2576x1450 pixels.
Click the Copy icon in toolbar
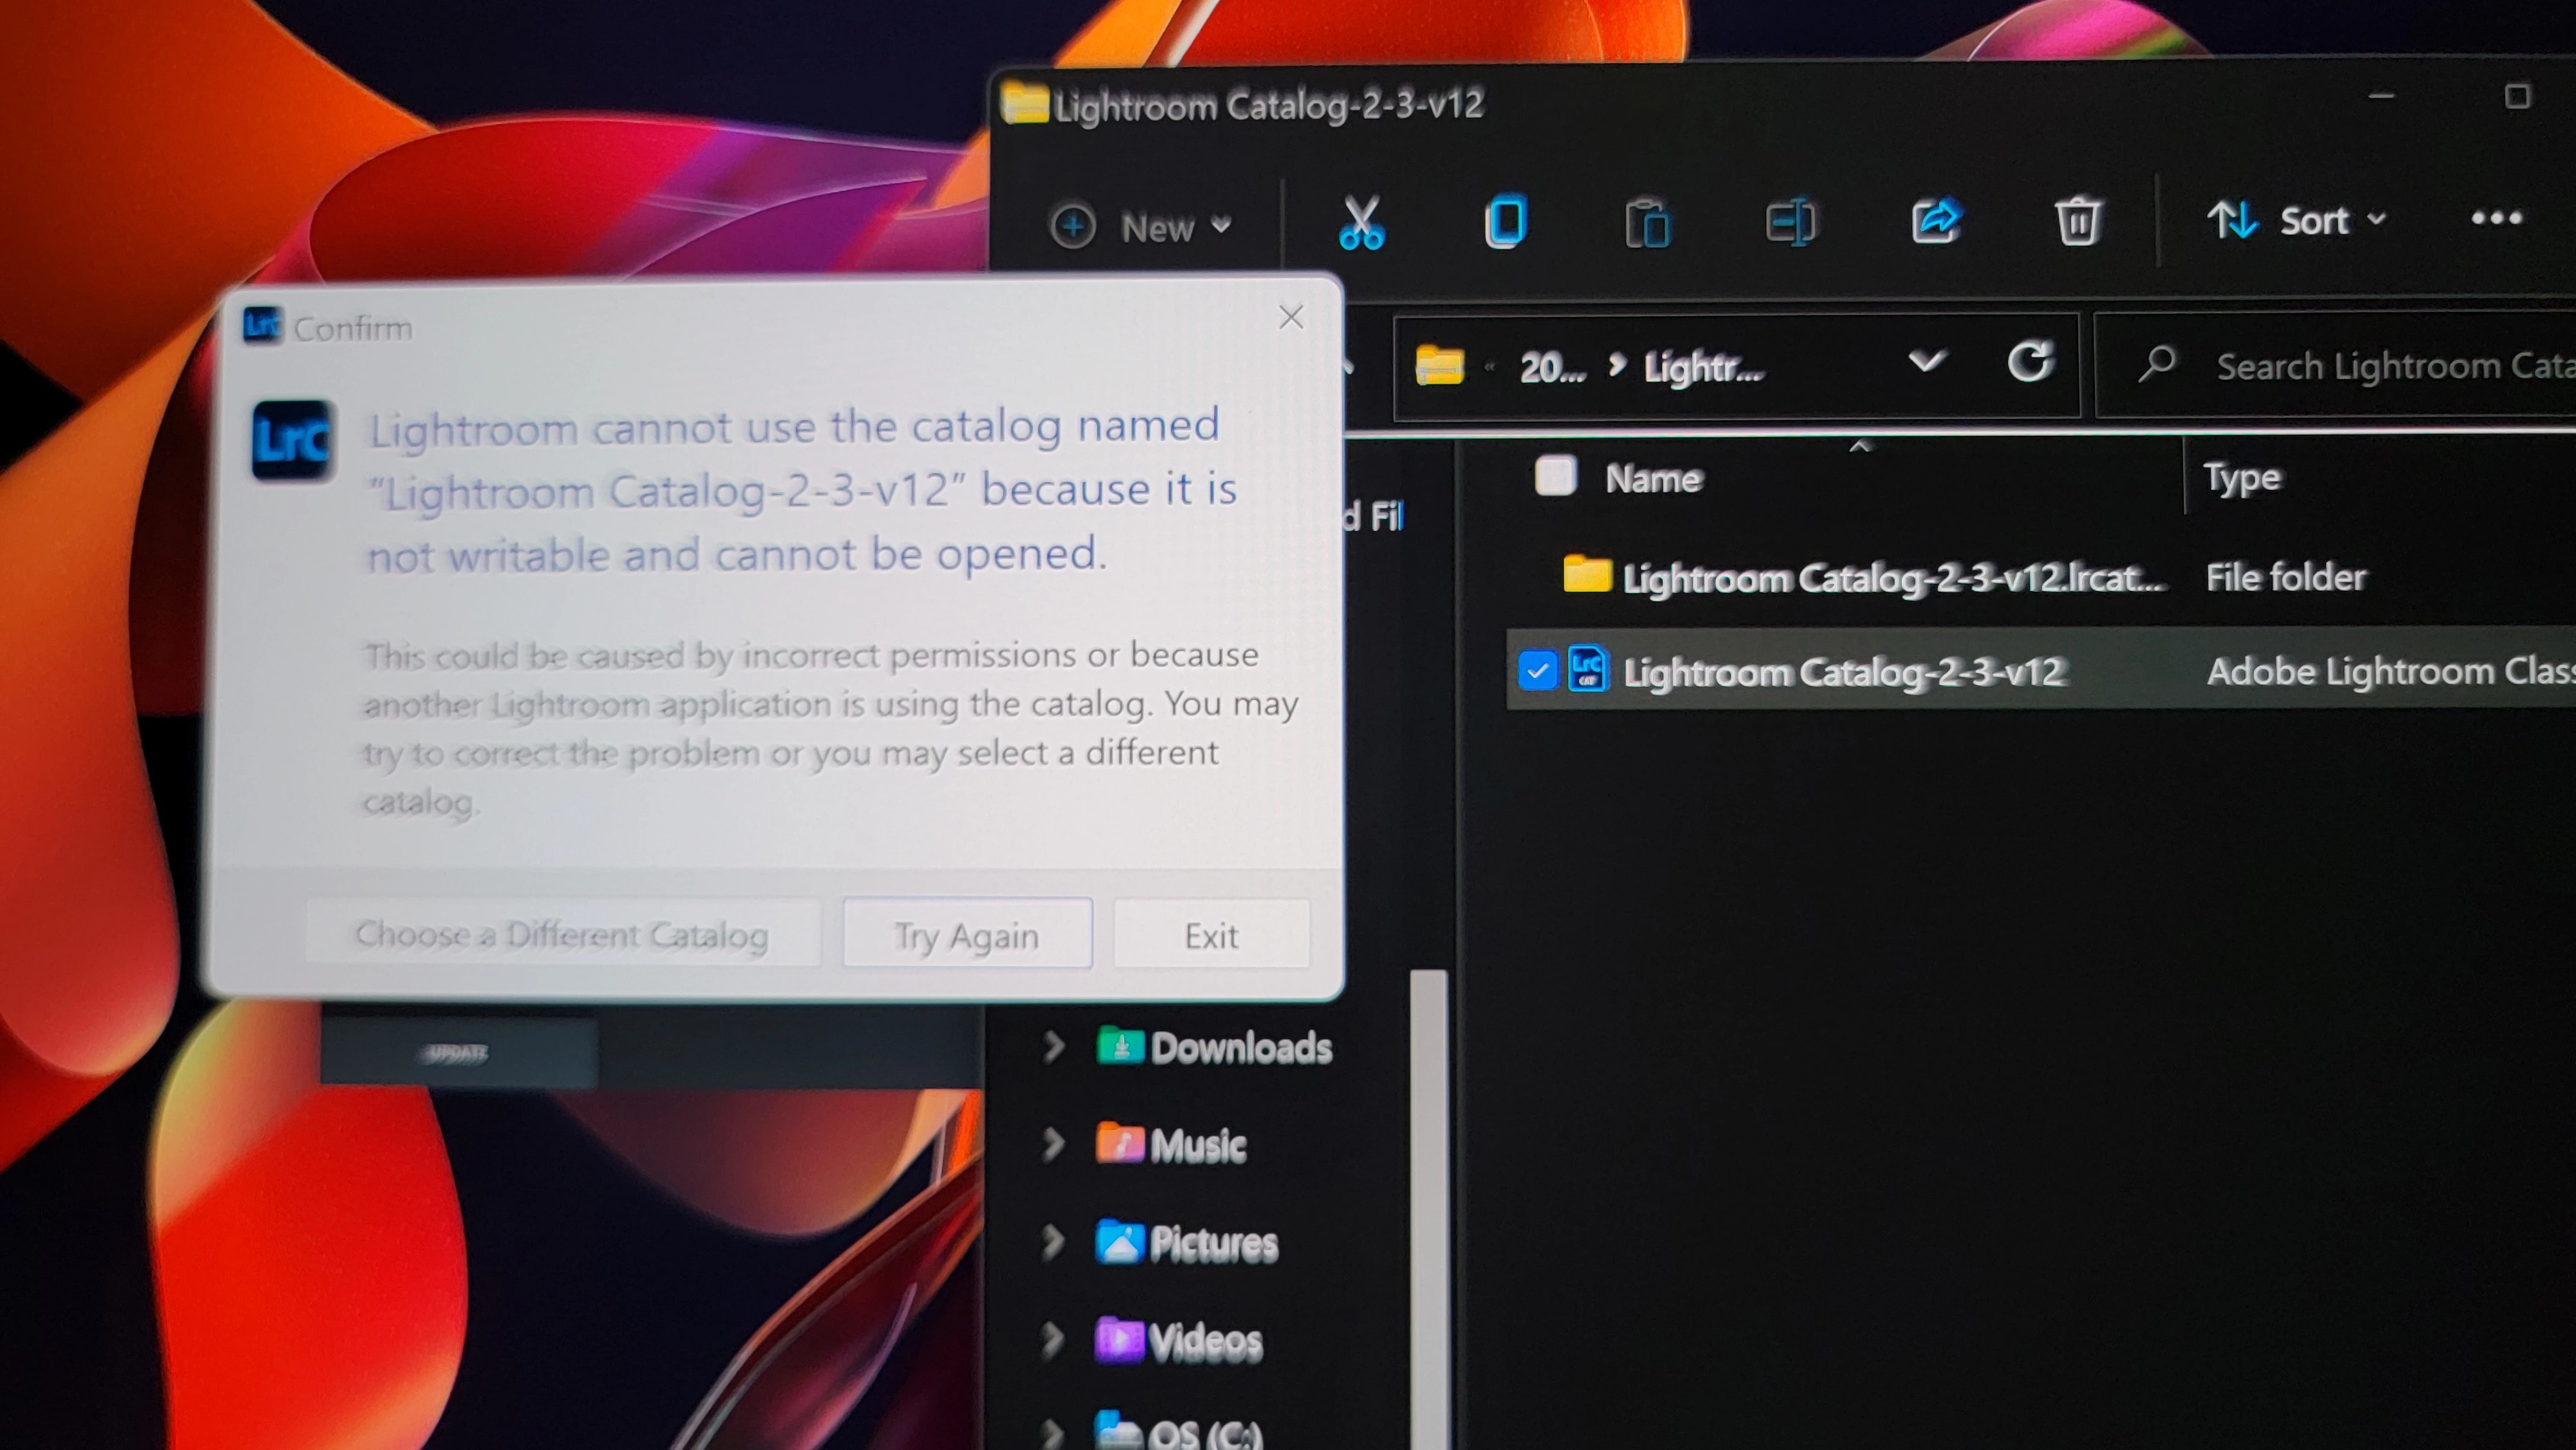point(1505,222)
